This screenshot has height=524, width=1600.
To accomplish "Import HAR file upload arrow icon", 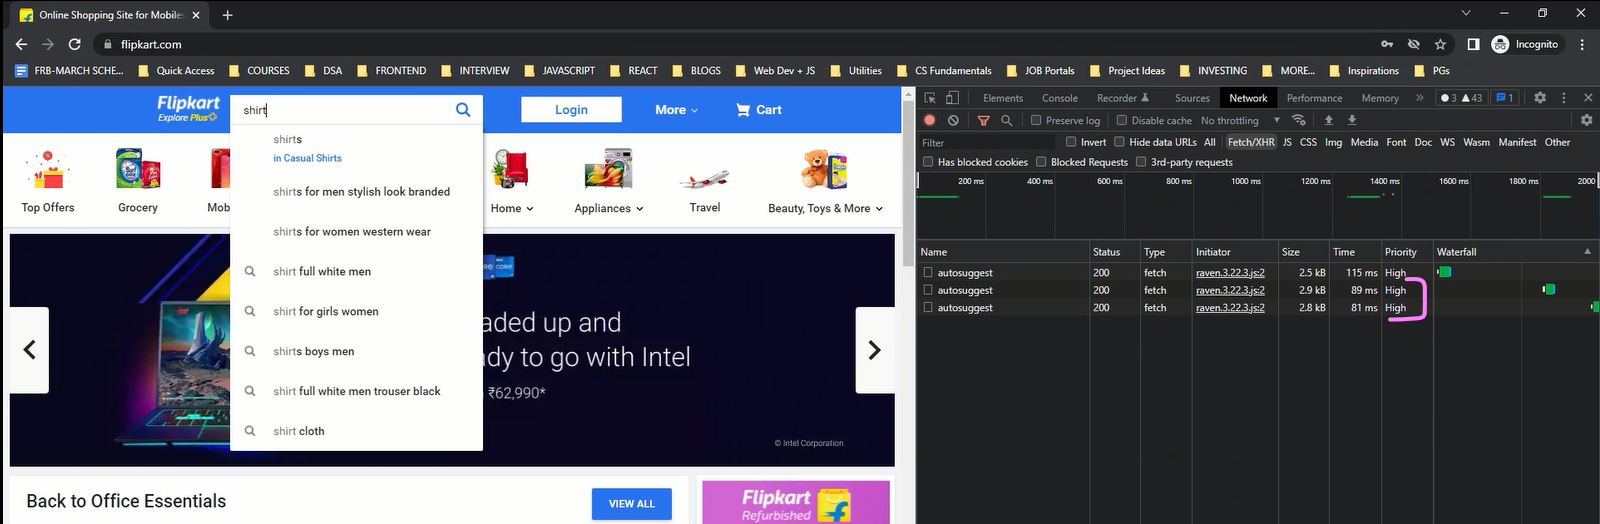I will click(x=1329, y=120).
